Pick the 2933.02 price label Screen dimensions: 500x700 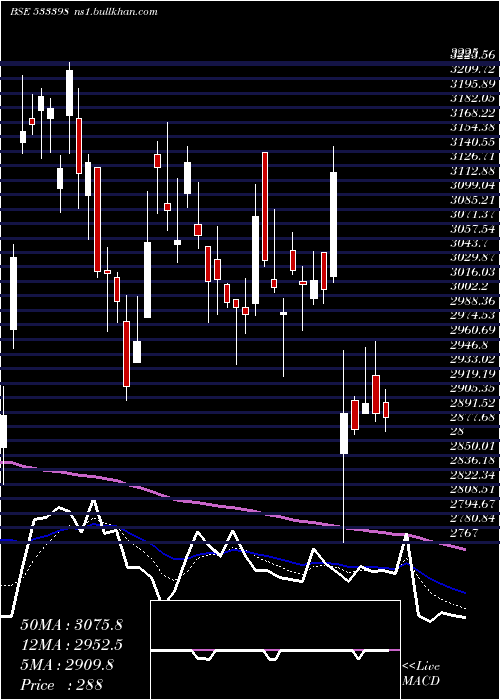(x=472, y=359)
